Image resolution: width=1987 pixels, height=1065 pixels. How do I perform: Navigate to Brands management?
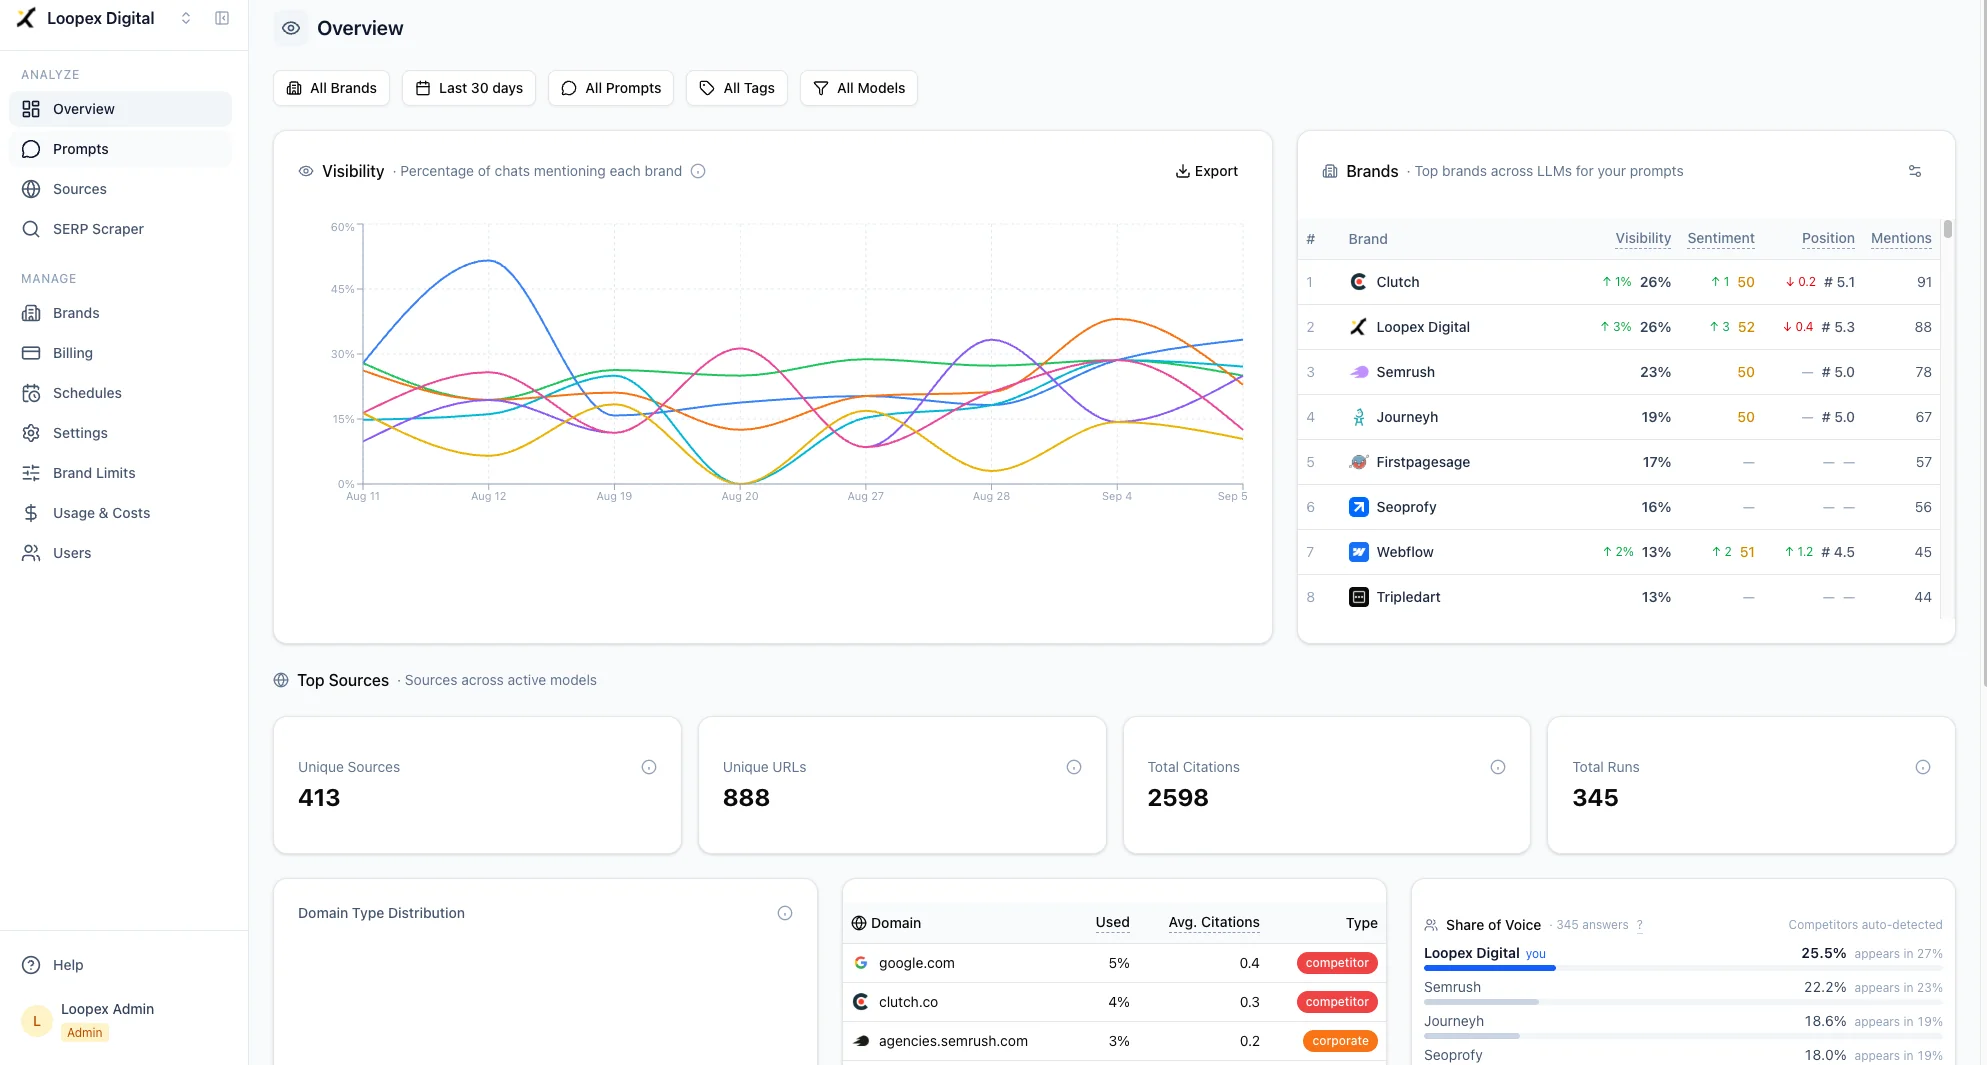(120, 313)
